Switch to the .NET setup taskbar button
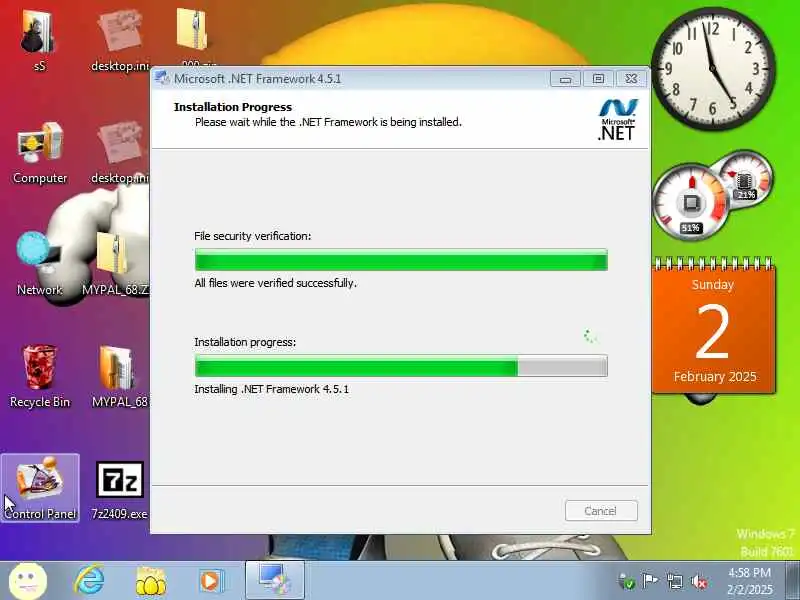The width and height of the screenshot is (800, 600). [275, 580]
